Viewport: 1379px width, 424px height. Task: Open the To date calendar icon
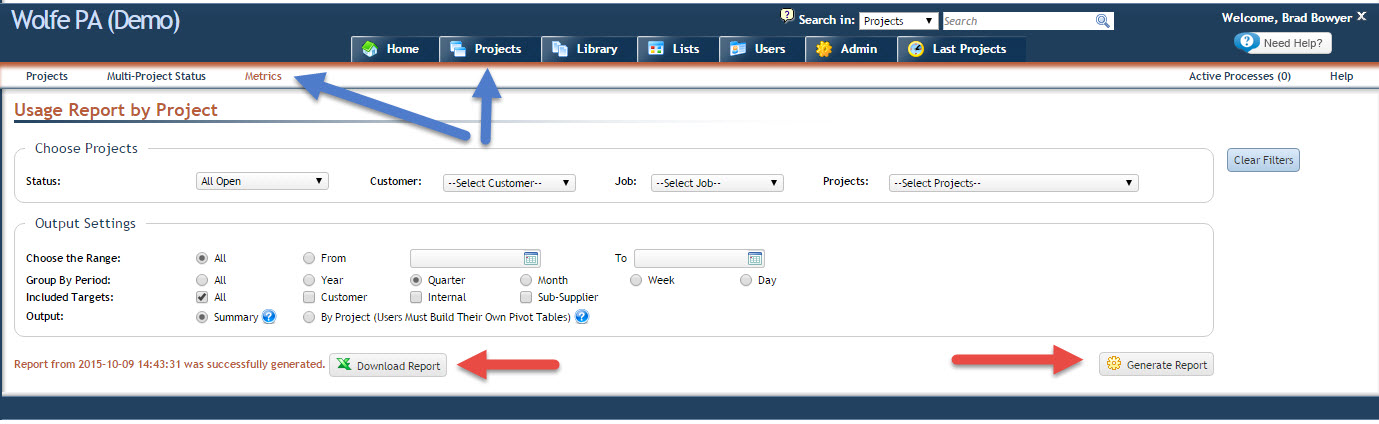click(756, 258)
